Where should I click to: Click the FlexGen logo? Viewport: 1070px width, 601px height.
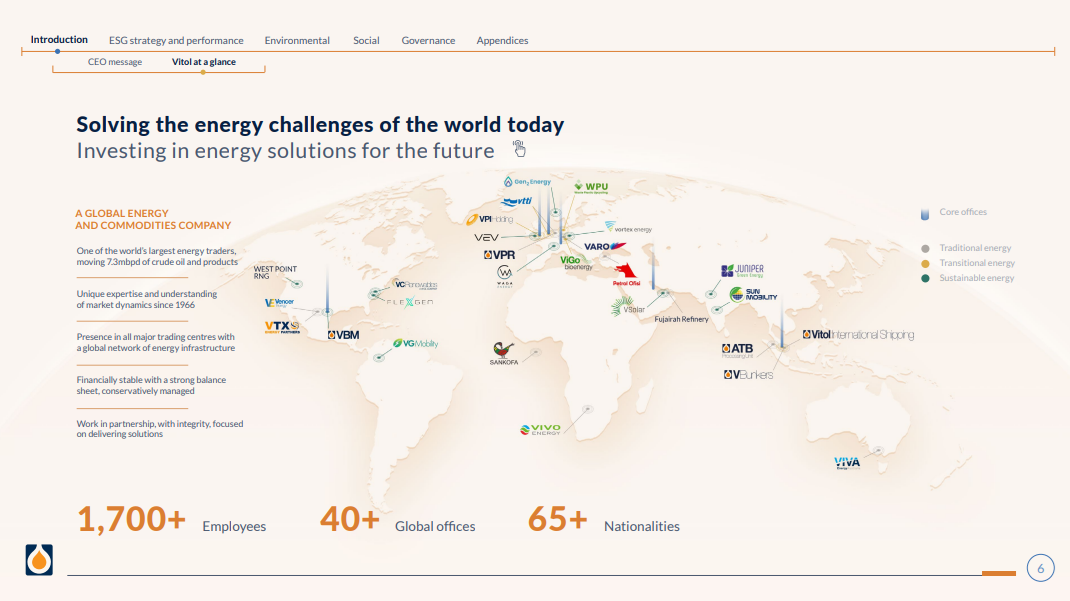click(410, 302)
